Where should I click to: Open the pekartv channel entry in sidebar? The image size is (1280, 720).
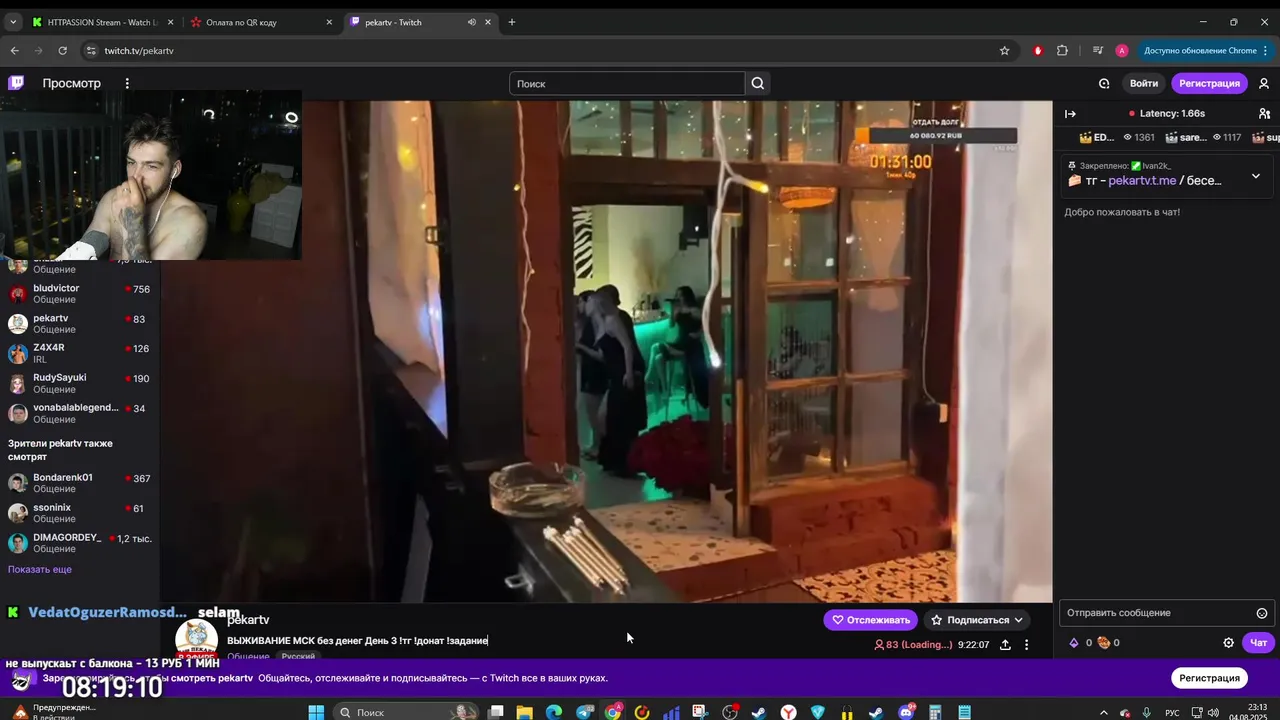pyautogui.click(x=80, y=324)
